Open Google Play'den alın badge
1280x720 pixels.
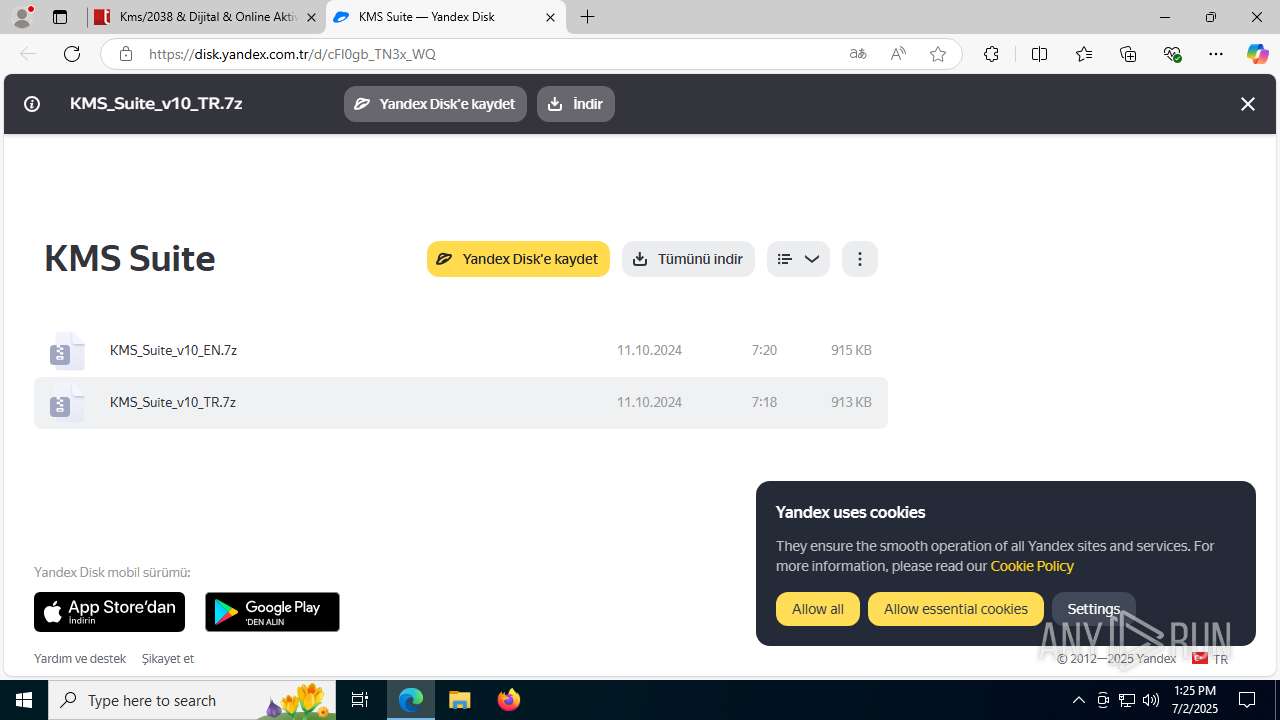click(272, 612)
